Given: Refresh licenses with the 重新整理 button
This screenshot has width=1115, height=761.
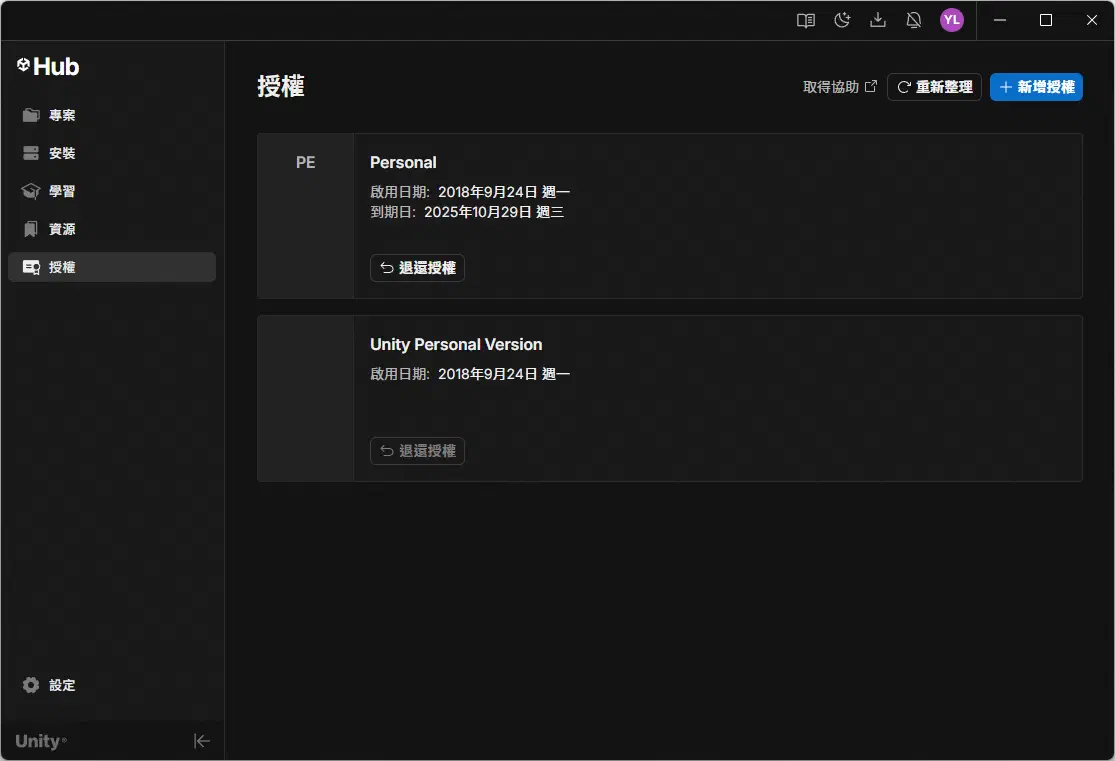Looking at the screenshot, I should [934, 86].
